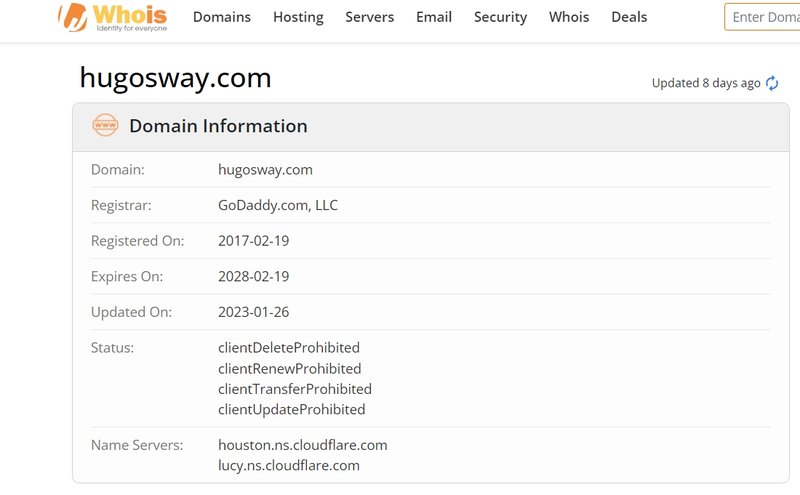Open the Hosting menu
Image resolution: width=800 pixels, height=495 pixels.
(298, 17)
